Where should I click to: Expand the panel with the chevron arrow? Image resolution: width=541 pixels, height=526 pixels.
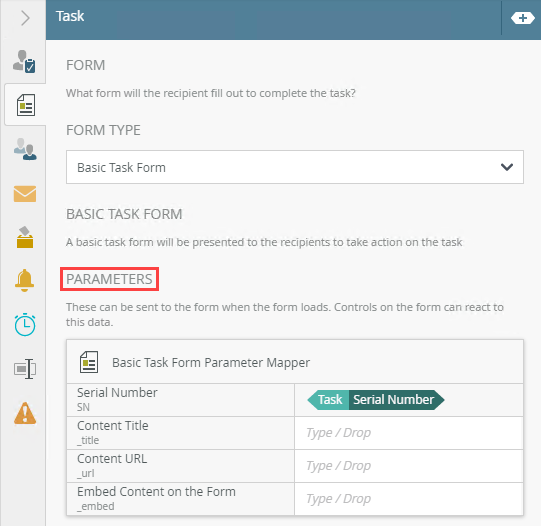(x=25, y=18)
